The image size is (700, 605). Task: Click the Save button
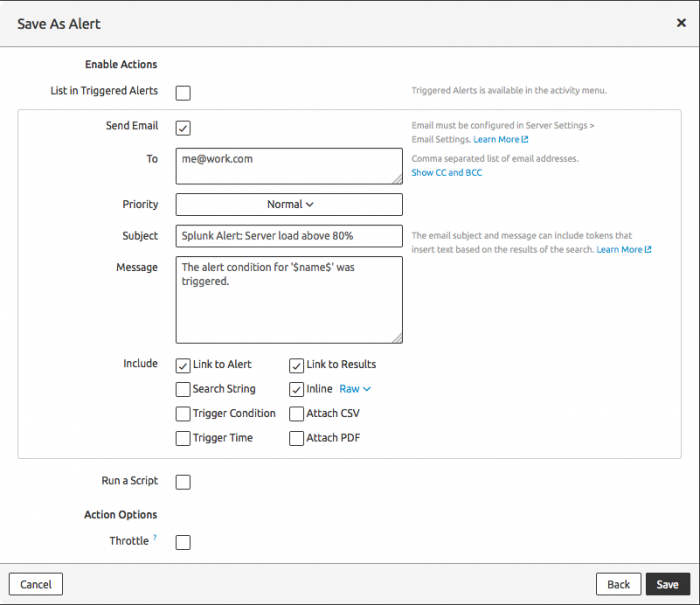[667, 584]
